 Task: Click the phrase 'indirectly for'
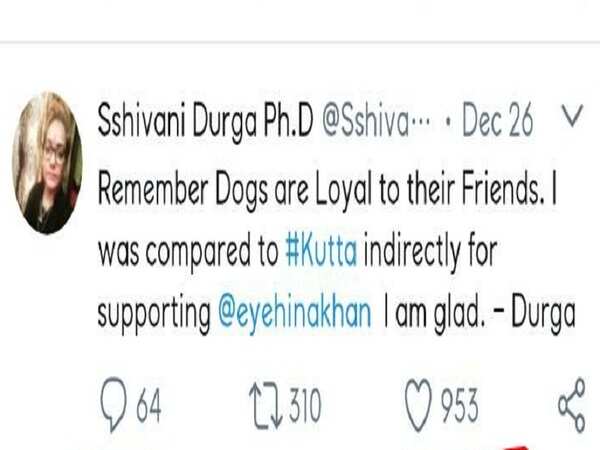(430, 252)
